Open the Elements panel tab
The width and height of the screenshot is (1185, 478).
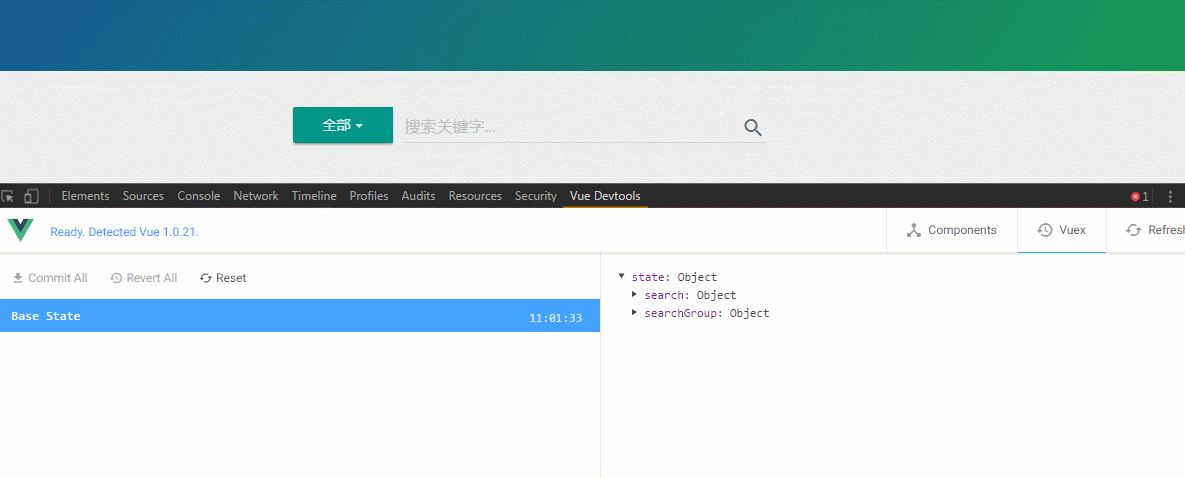(85, 196)
